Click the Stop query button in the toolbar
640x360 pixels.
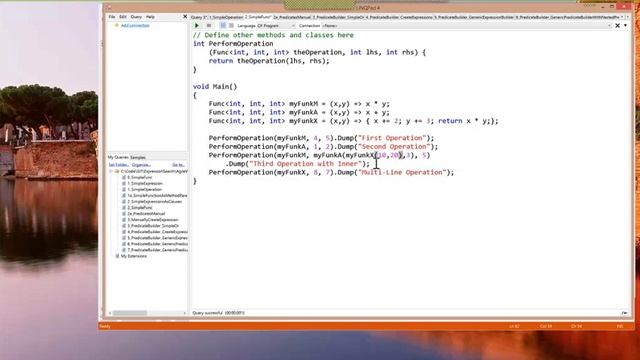[x=209, y=25]
